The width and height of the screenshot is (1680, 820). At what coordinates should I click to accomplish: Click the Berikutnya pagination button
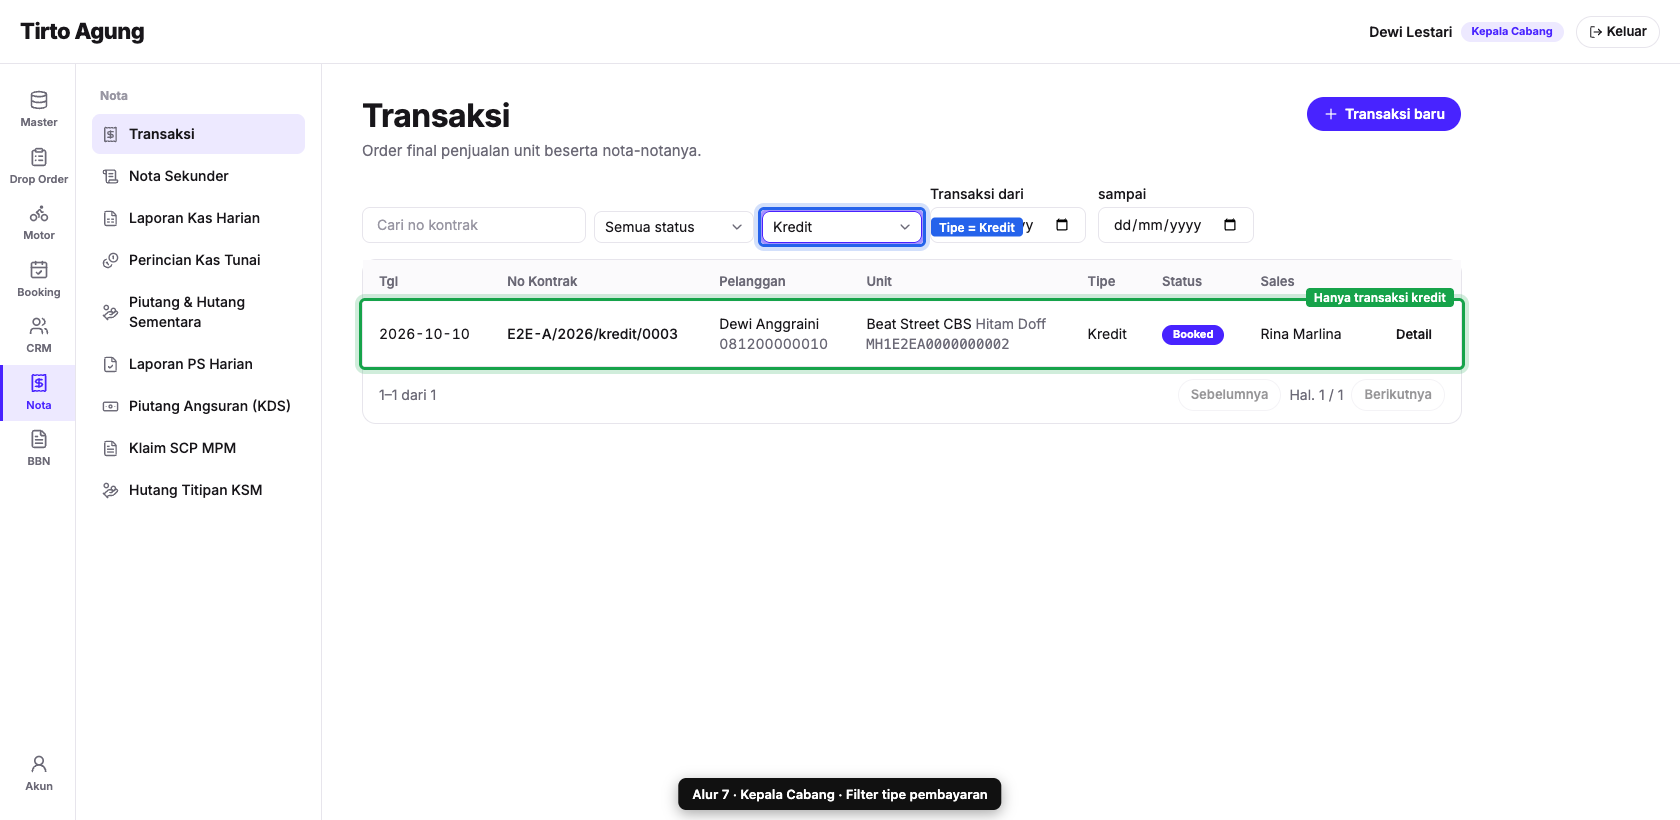coord(1397,395)
